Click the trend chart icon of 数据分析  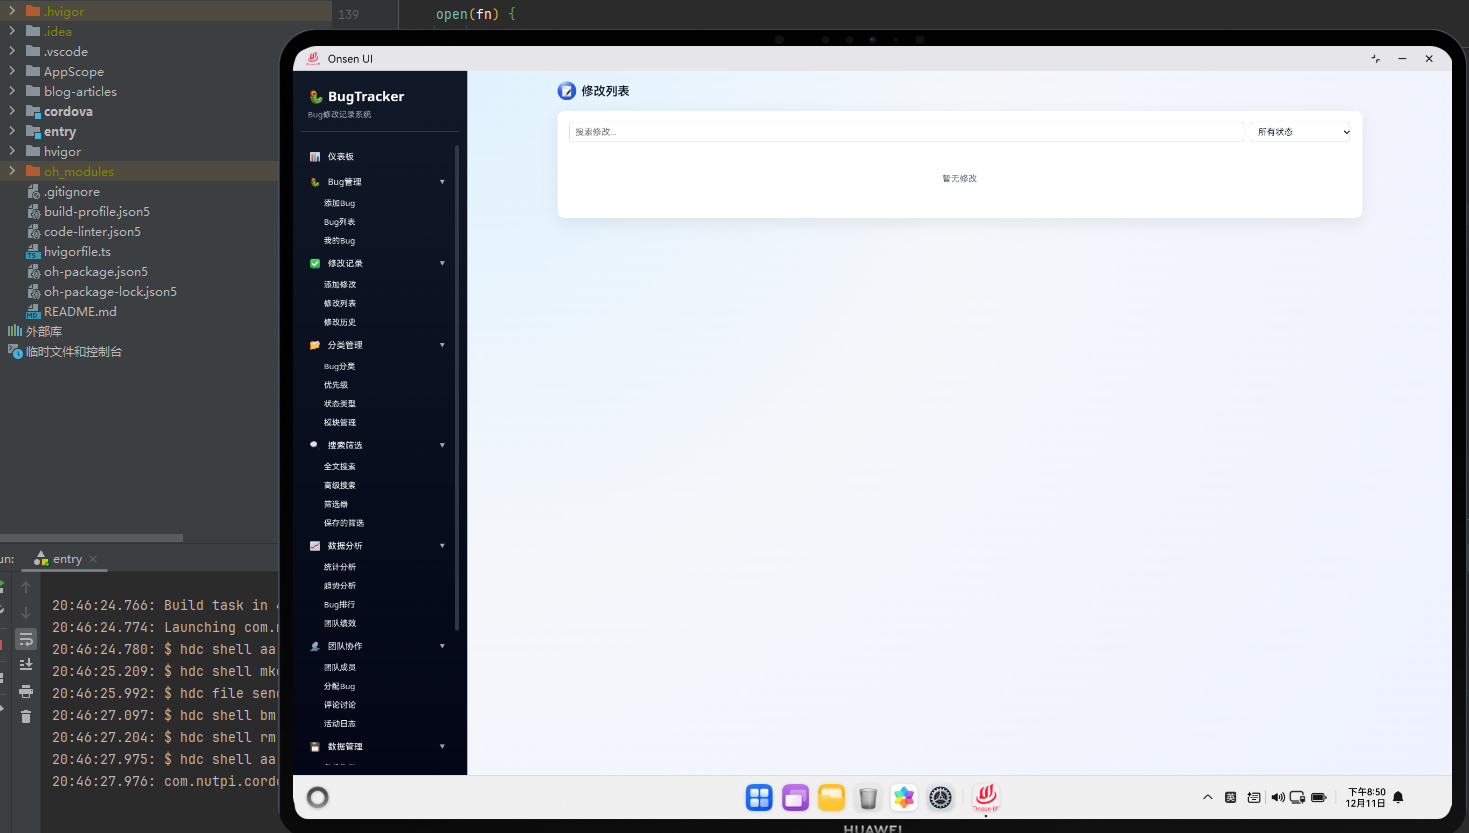click(315, 546)
